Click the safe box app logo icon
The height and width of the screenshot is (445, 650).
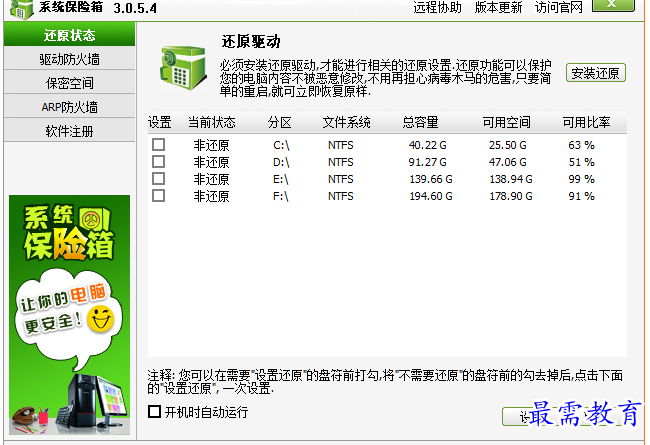22,9
